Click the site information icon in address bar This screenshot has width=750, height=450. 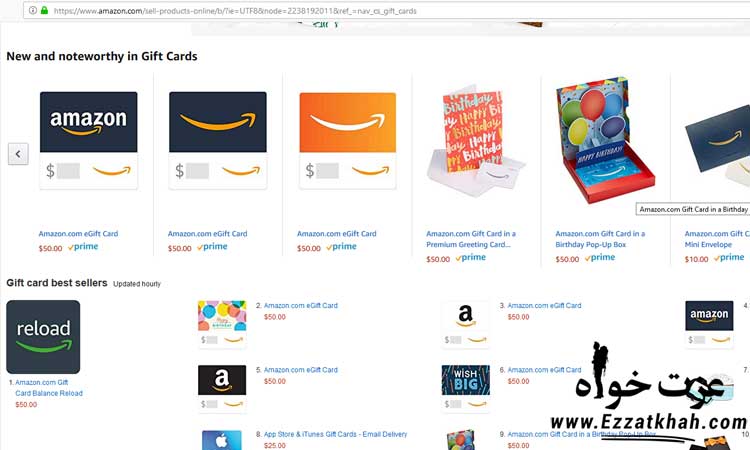coord(33,10)
